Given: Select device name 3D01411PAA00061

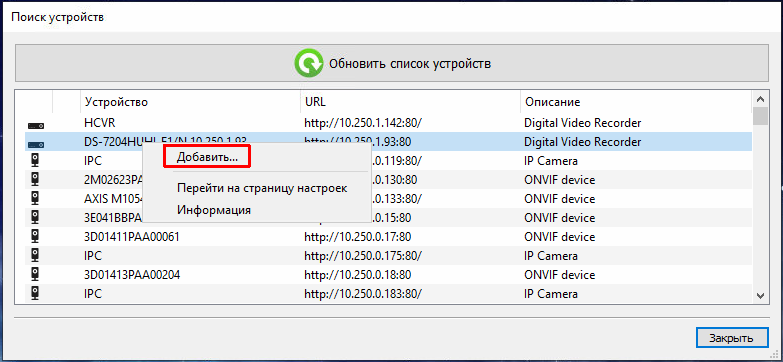Looking at the screenshot, I should 132,237.
